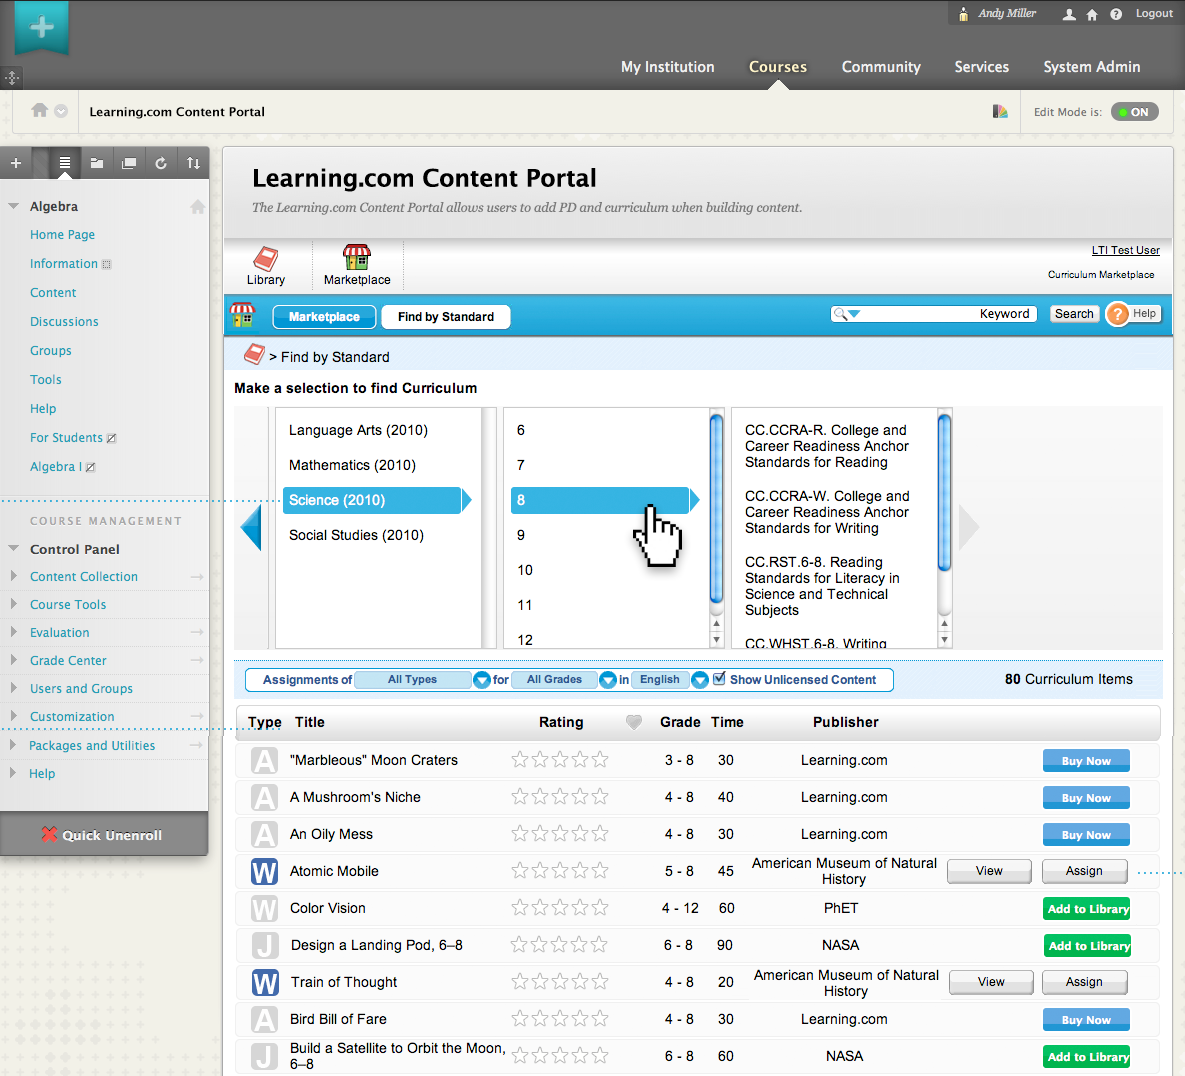Switch to list view in the course menu

tap(65, 163)
